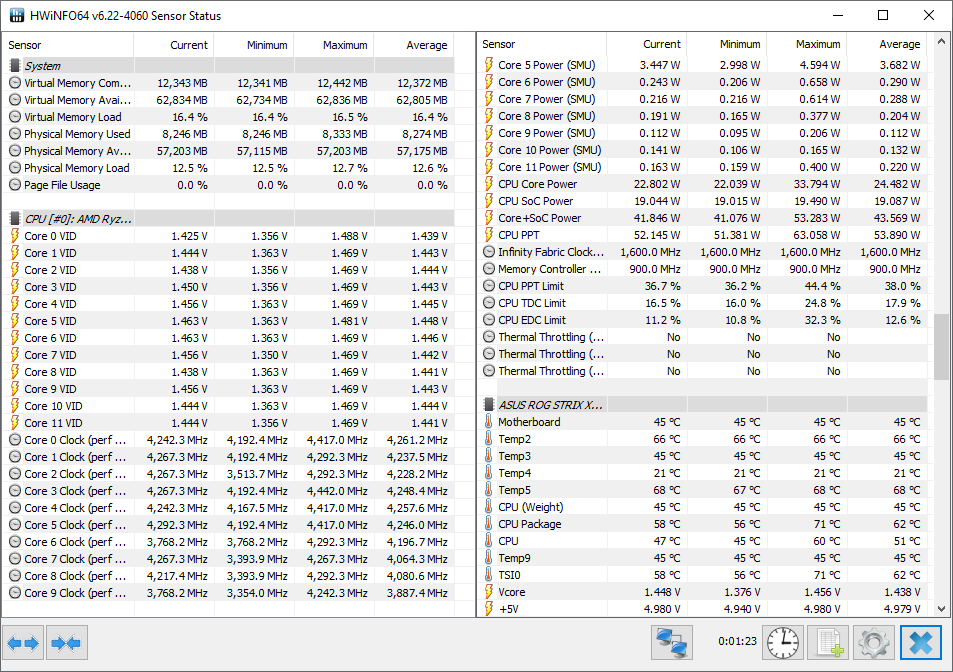Select the Temp5 sensor row
This screenshot has height=672, width=953.
(x=703, y=490)
